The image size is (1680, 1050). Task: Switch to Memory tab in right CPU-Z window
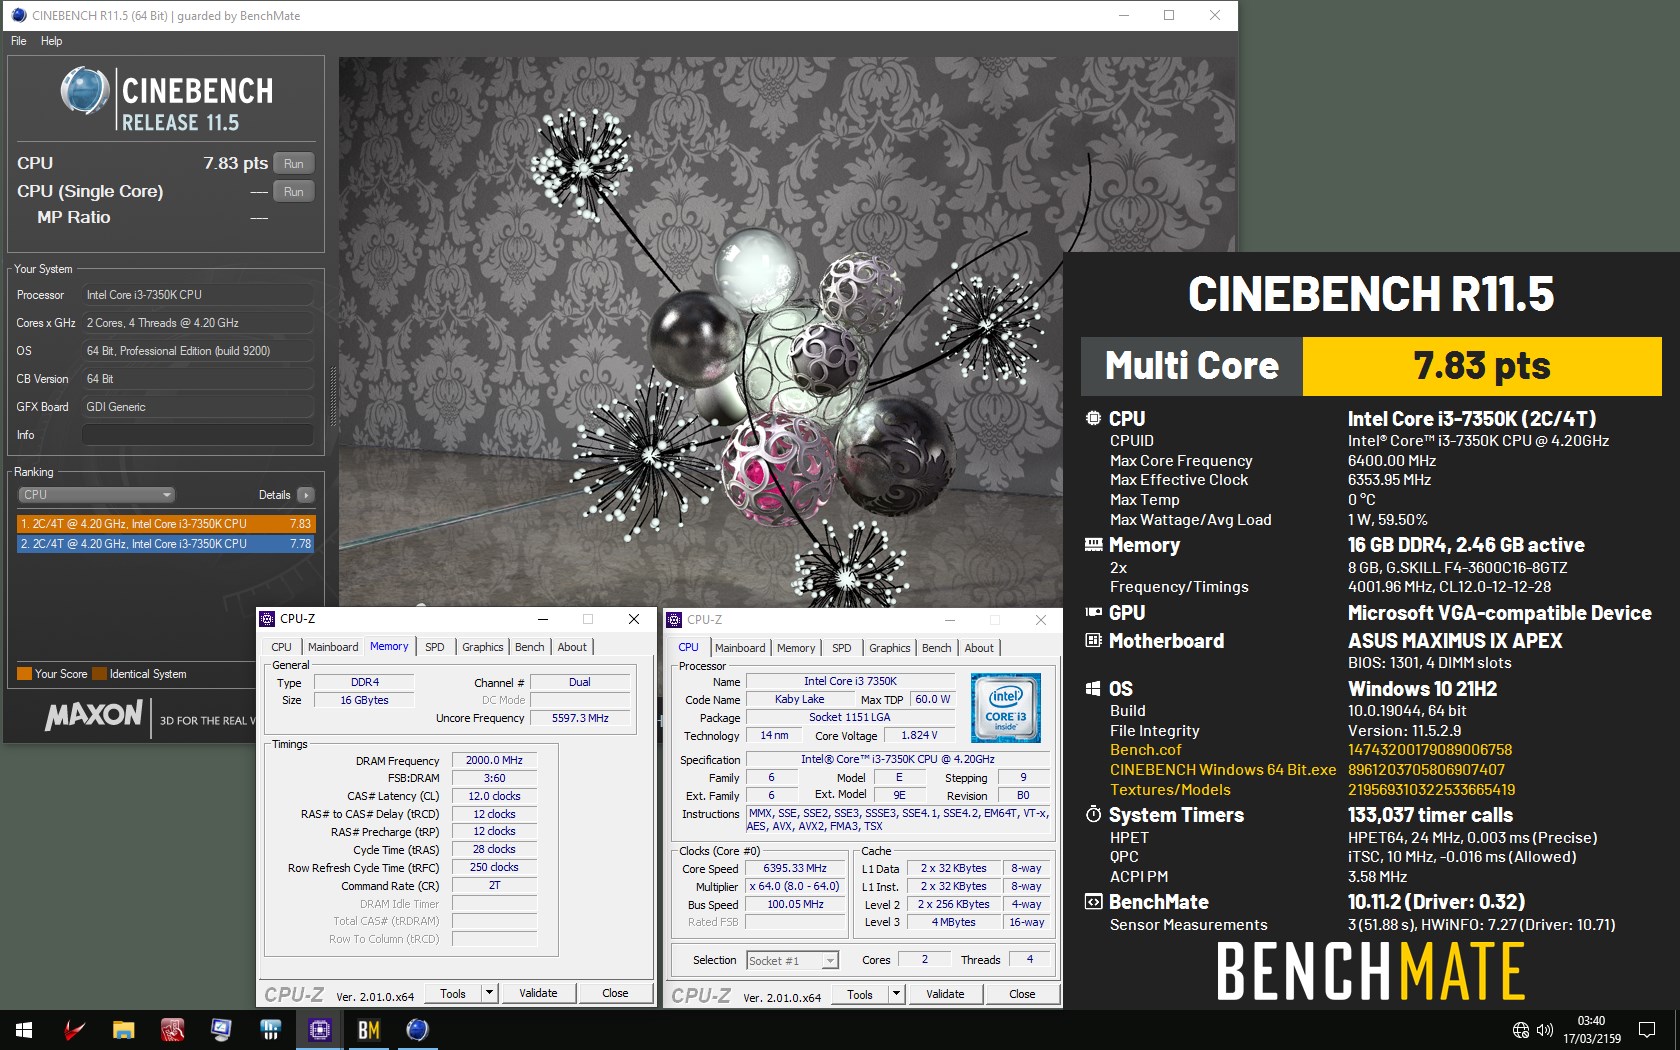click(796, 648)
